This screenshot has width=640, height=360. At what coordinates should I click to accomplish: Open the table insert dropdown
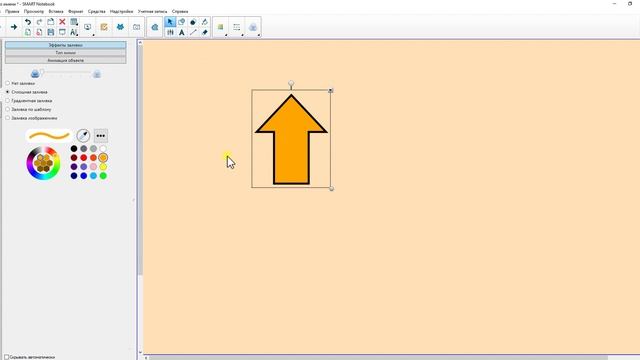click(x=74, y=22)
